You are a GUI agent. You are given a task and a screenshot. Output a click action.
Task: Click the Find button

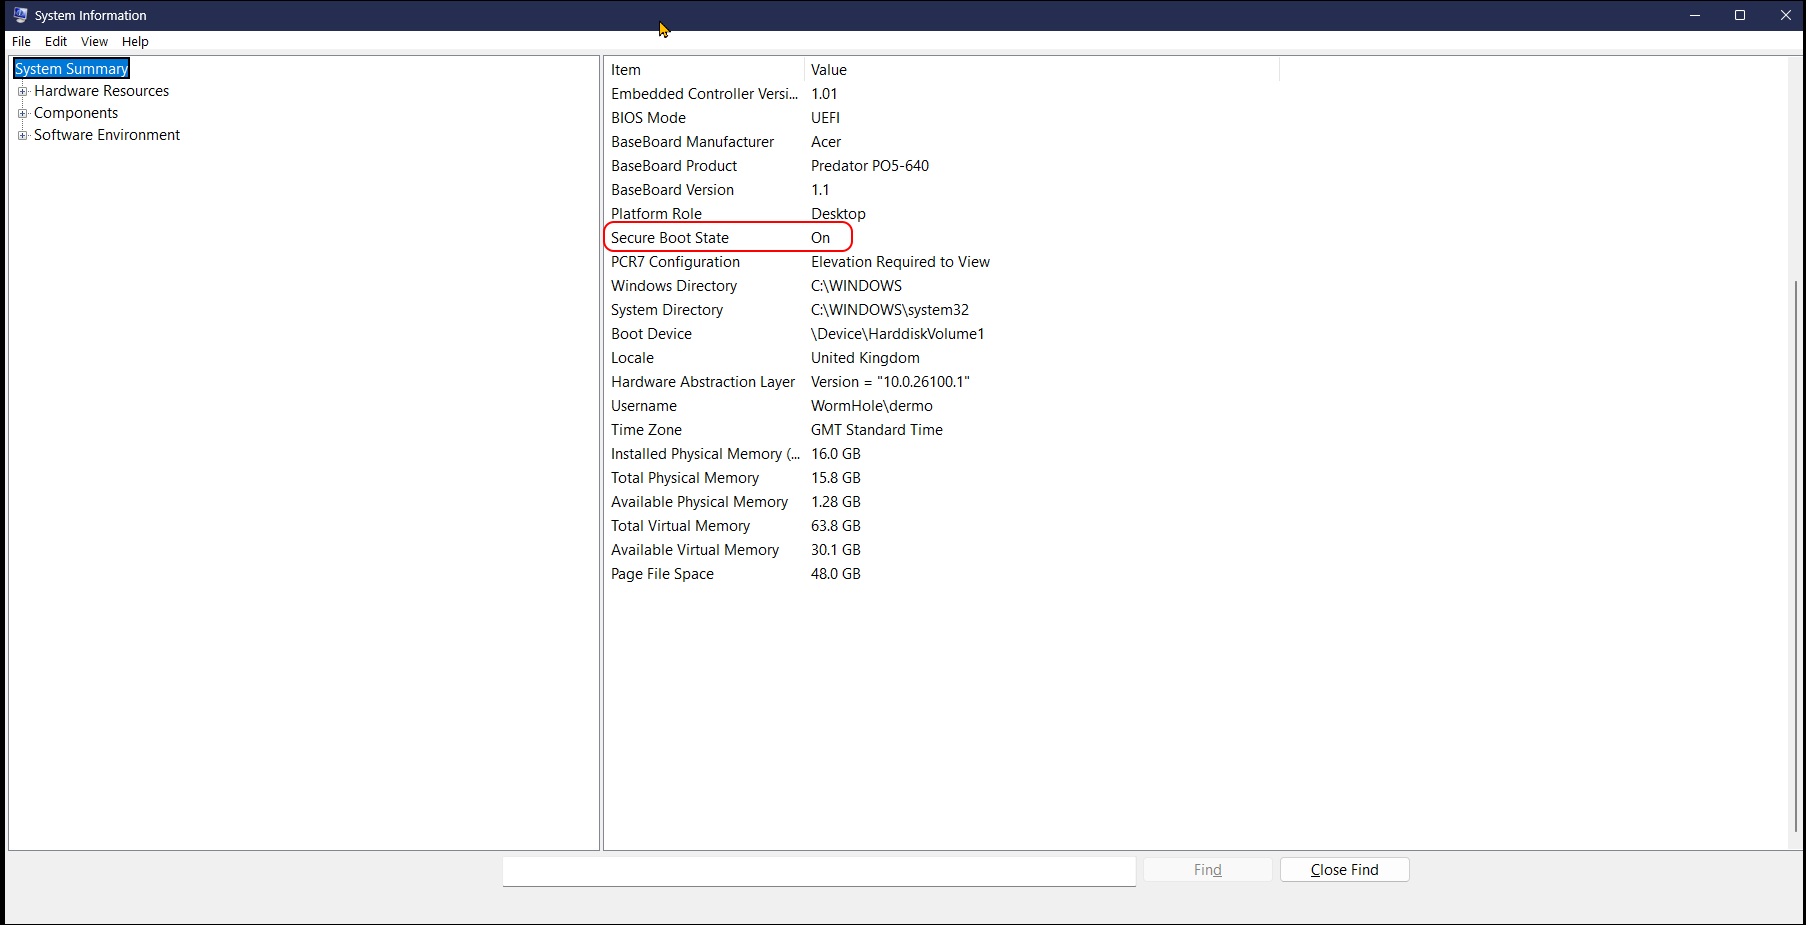[x=1207, y=870]
